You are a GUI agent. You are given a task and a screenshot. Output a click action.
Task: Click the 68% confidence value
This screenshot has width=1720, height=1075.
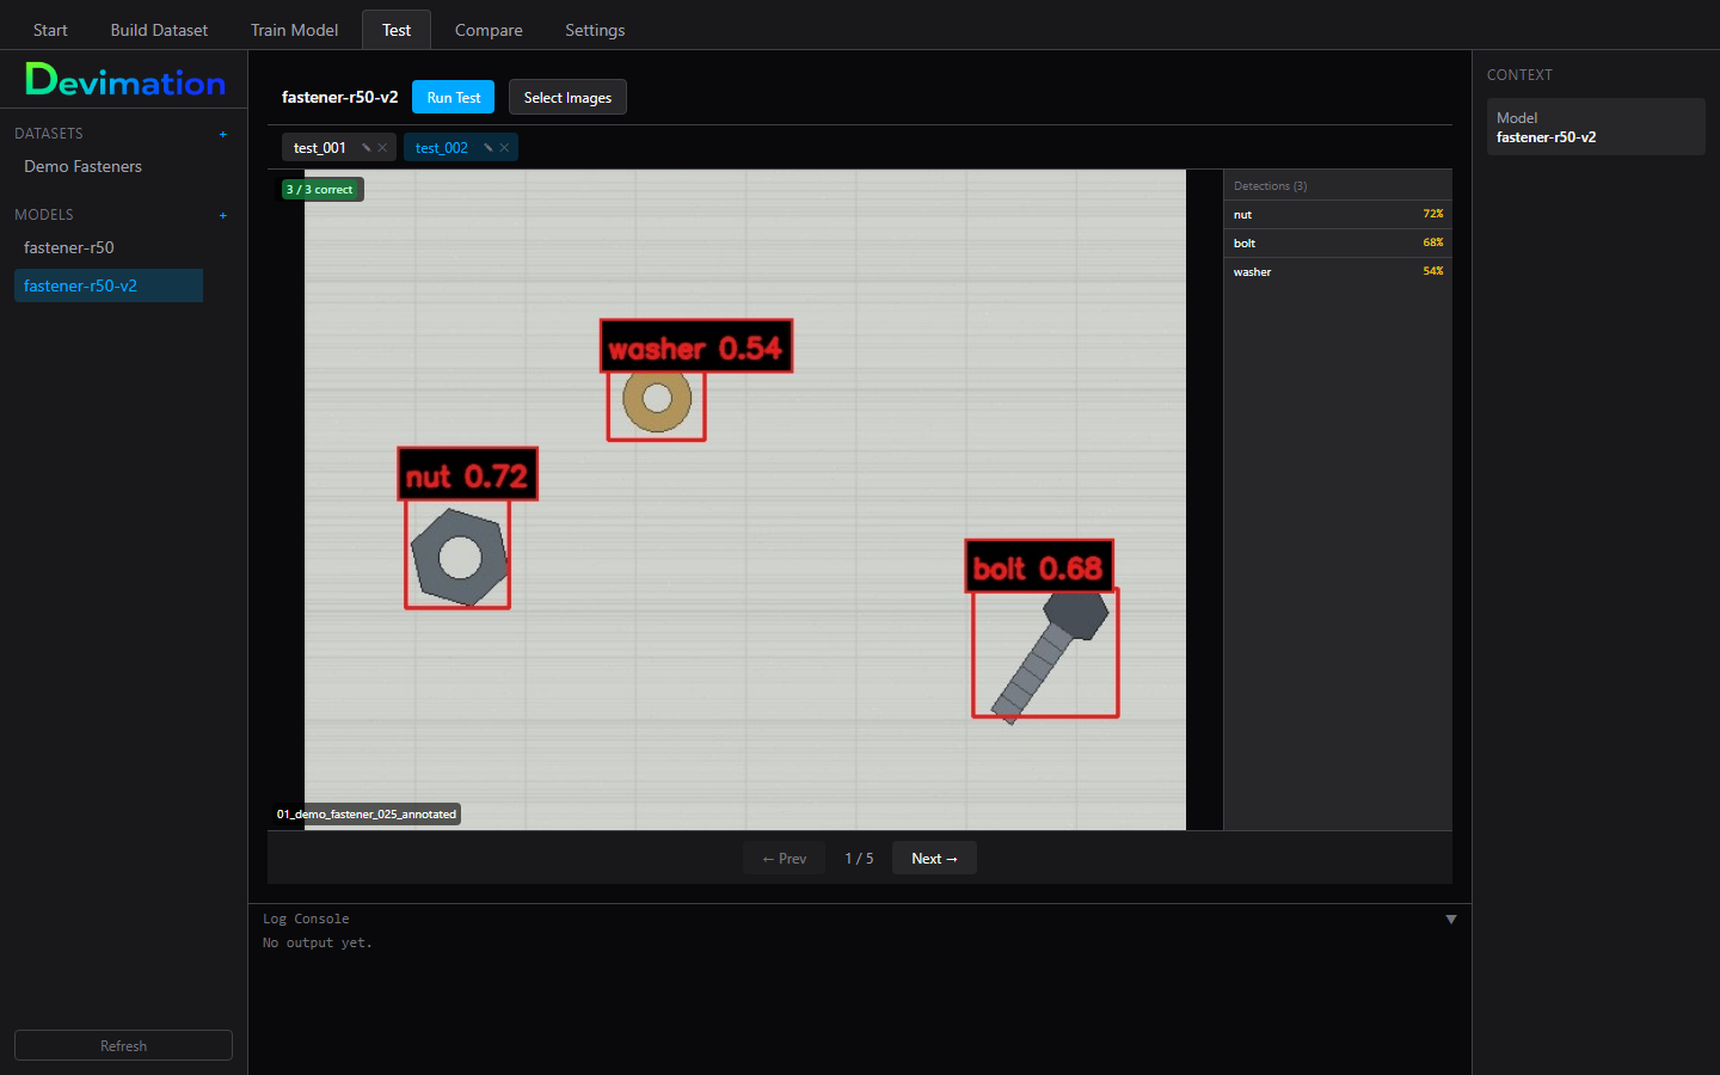[x=1433, y=243]
